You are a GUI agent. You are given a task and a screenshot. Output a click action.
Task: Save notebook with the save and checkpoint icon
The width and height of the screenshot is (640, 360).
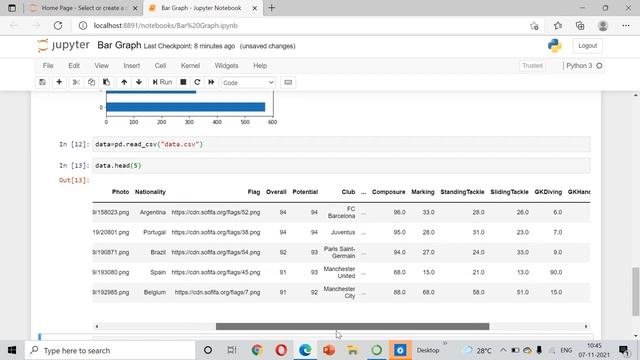(x=42, y=82)
